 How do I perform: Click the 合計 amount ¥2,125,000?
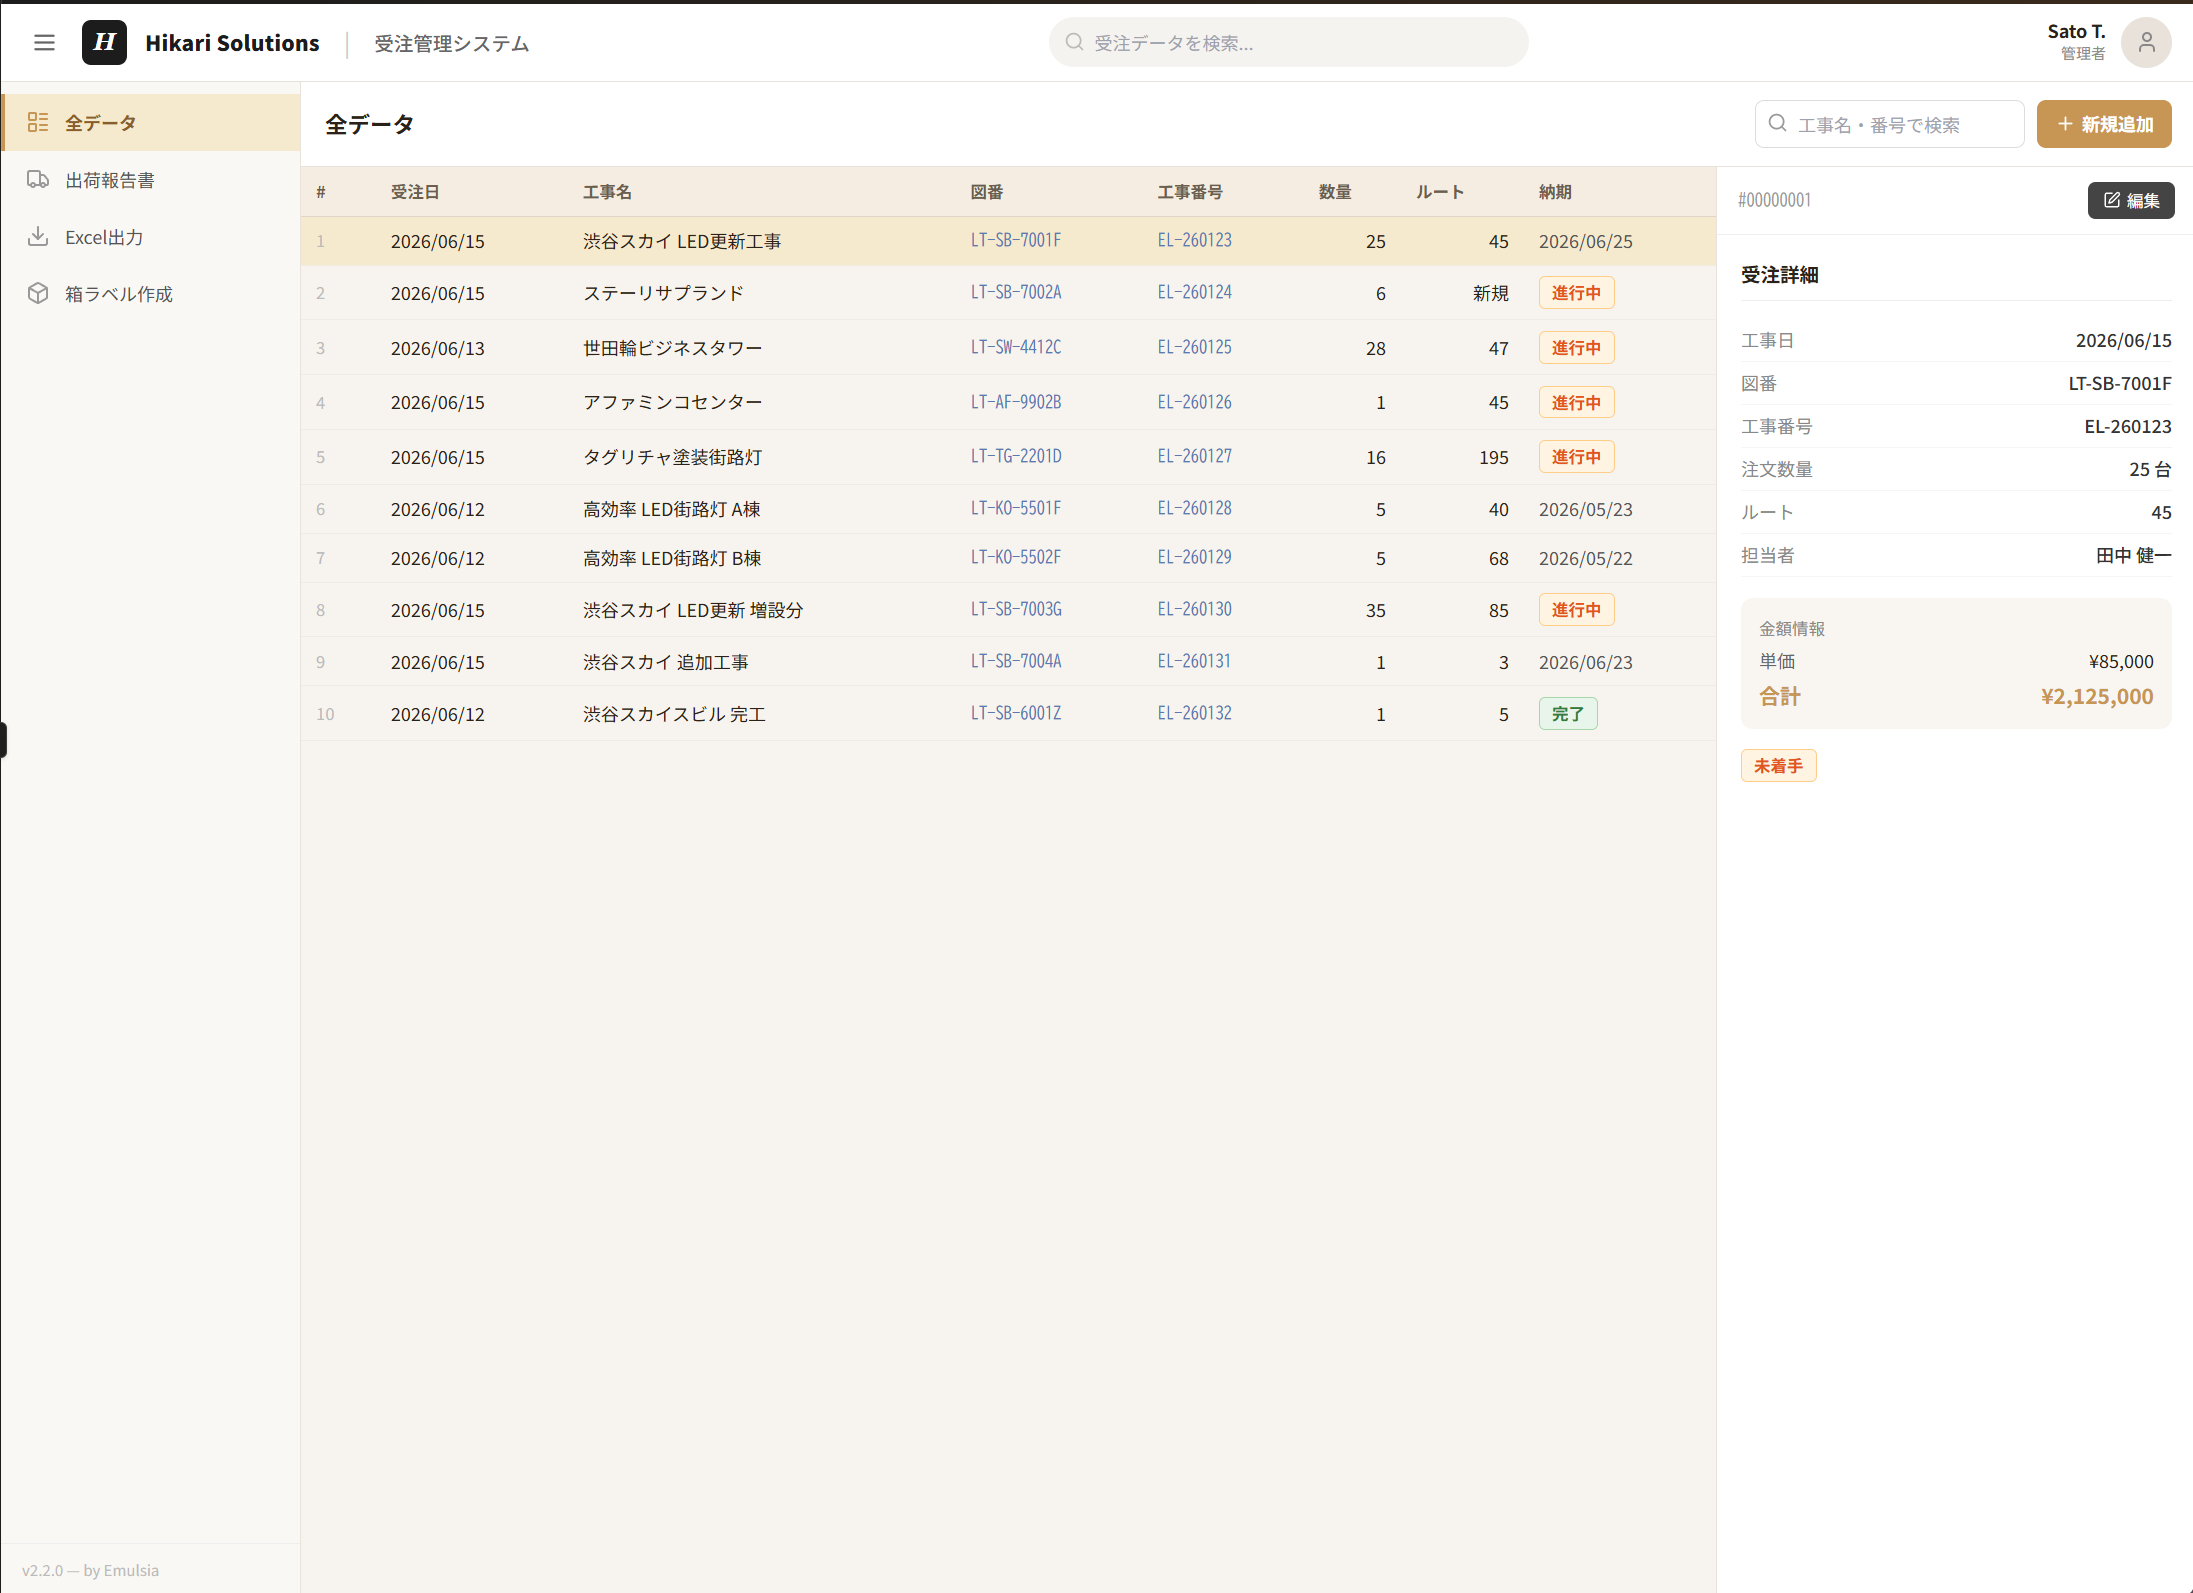2097,697
